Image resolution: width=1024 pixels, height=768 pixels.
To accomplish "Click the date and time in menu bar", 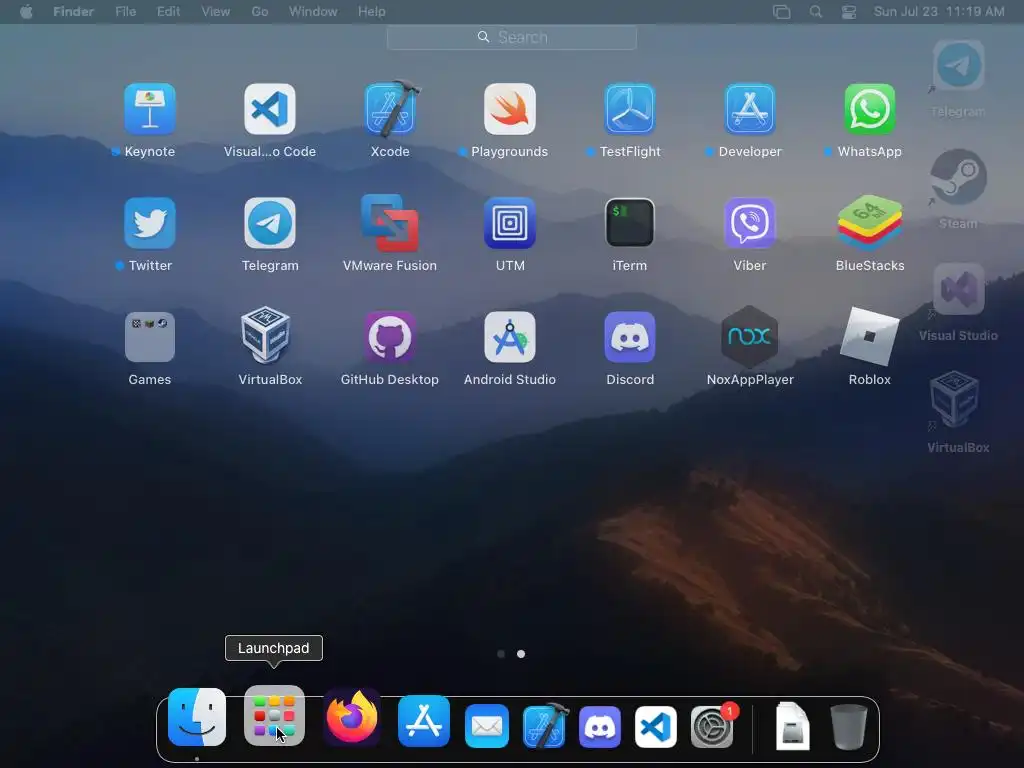I will tap(939, 12).
